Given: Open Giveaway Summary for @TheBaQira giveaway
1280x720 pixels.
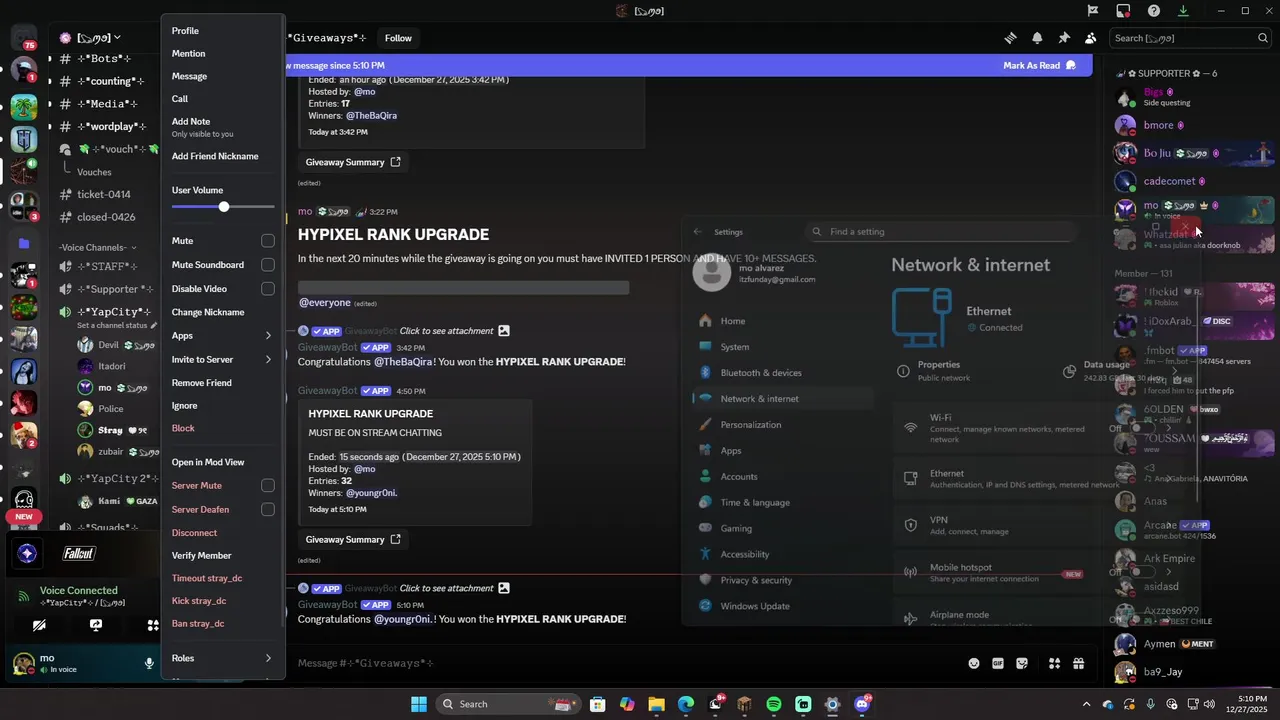Looking at the screenshot, I should tap(353, 162).
